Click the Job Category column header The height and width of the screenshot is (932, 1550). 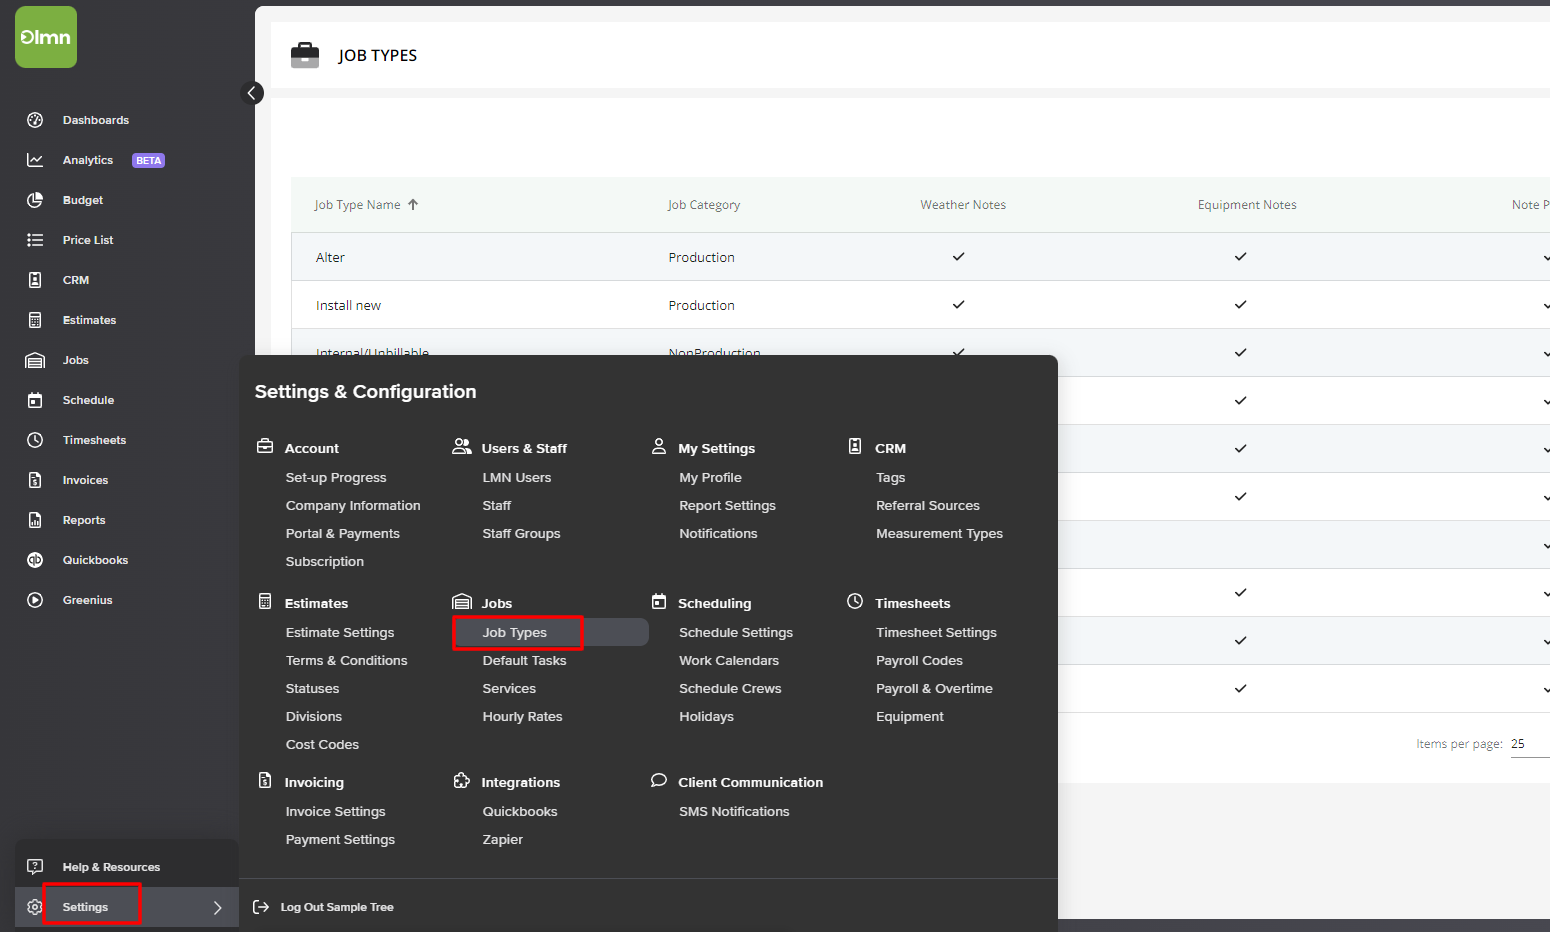pos(704,205)
